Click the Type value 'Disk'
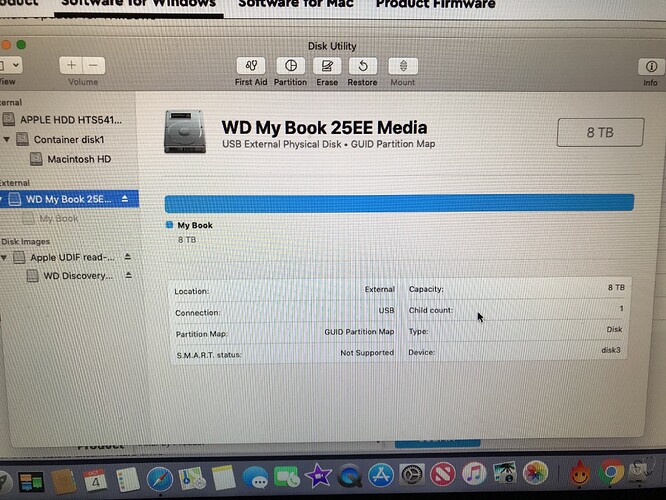 [614, 329]
